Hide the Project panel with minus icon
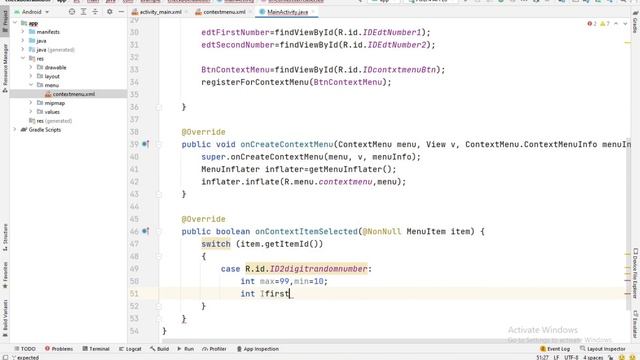This screenshot has width=640, height=360. pos(121,12)
